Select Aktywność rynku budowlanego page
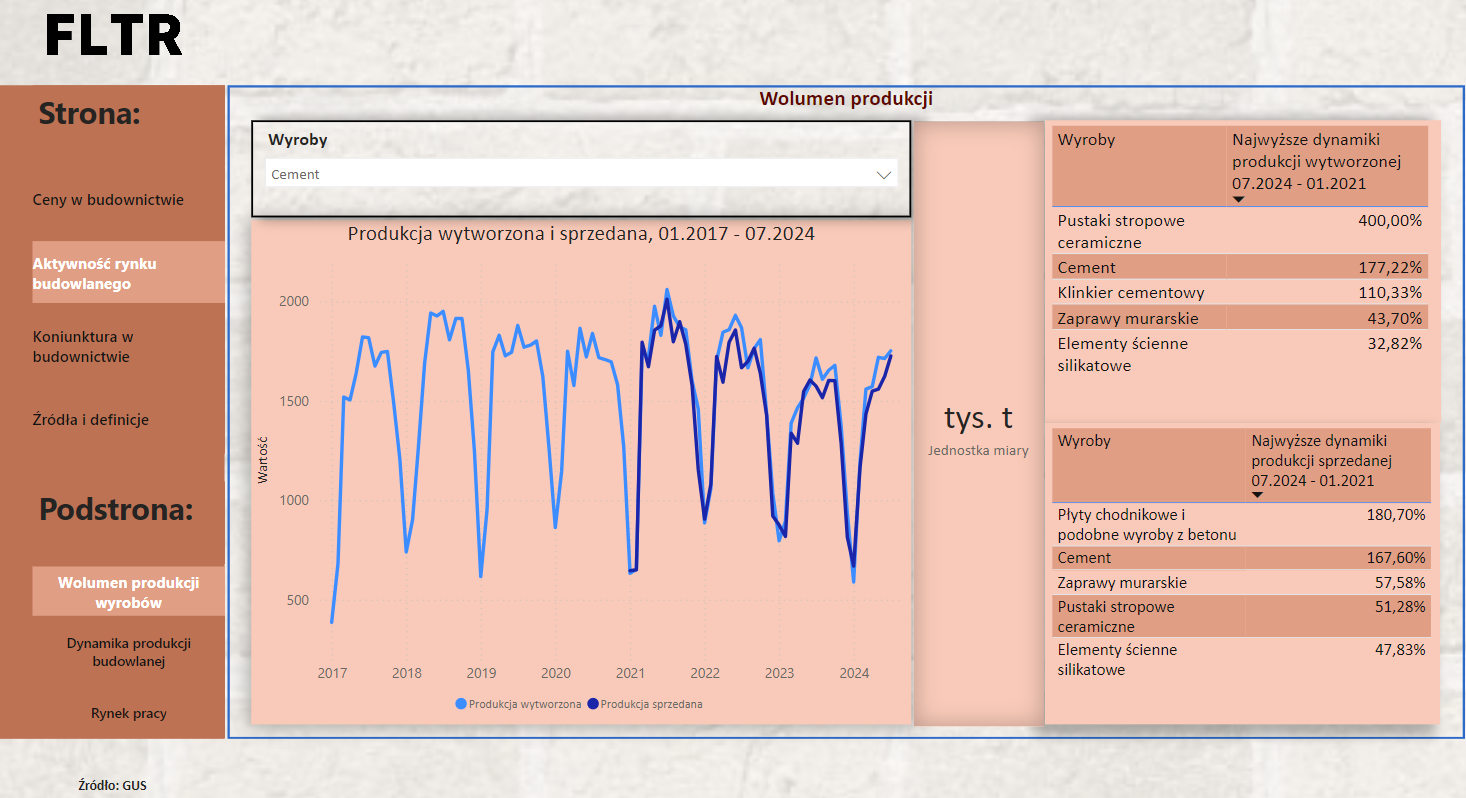Image resolution: width=1466 pixels, height=798 pixels. [x=126, y=273]
